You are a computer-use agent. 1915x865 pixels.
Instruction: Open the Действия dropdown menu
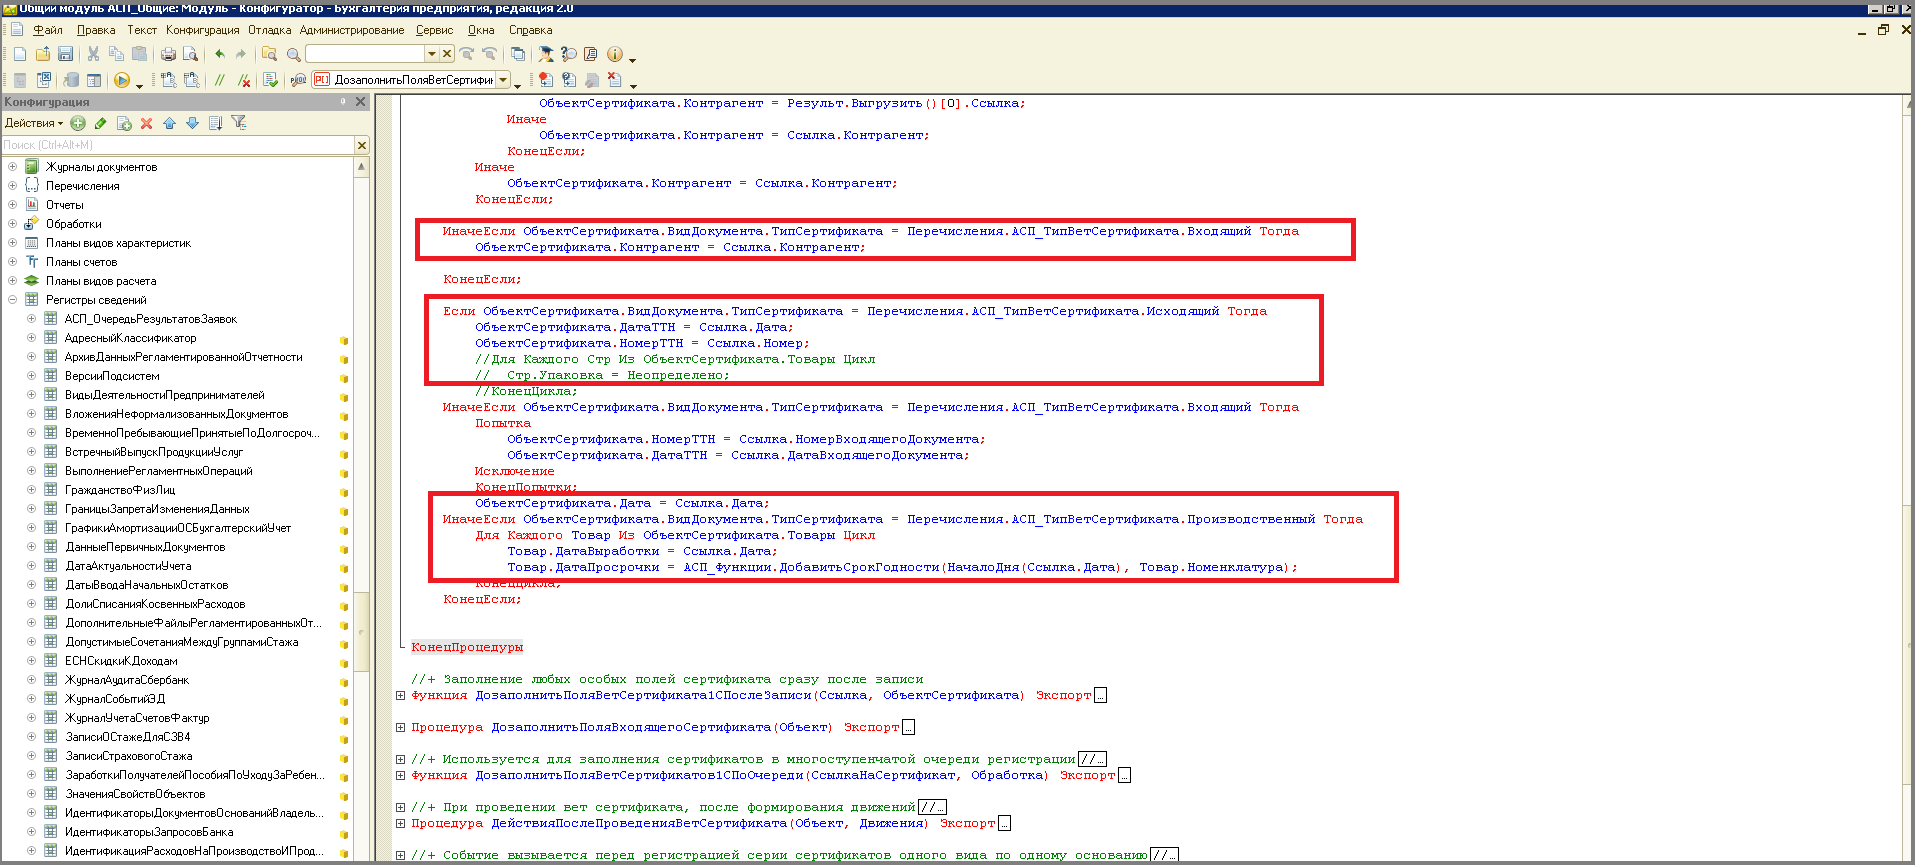tap(33, 123)
